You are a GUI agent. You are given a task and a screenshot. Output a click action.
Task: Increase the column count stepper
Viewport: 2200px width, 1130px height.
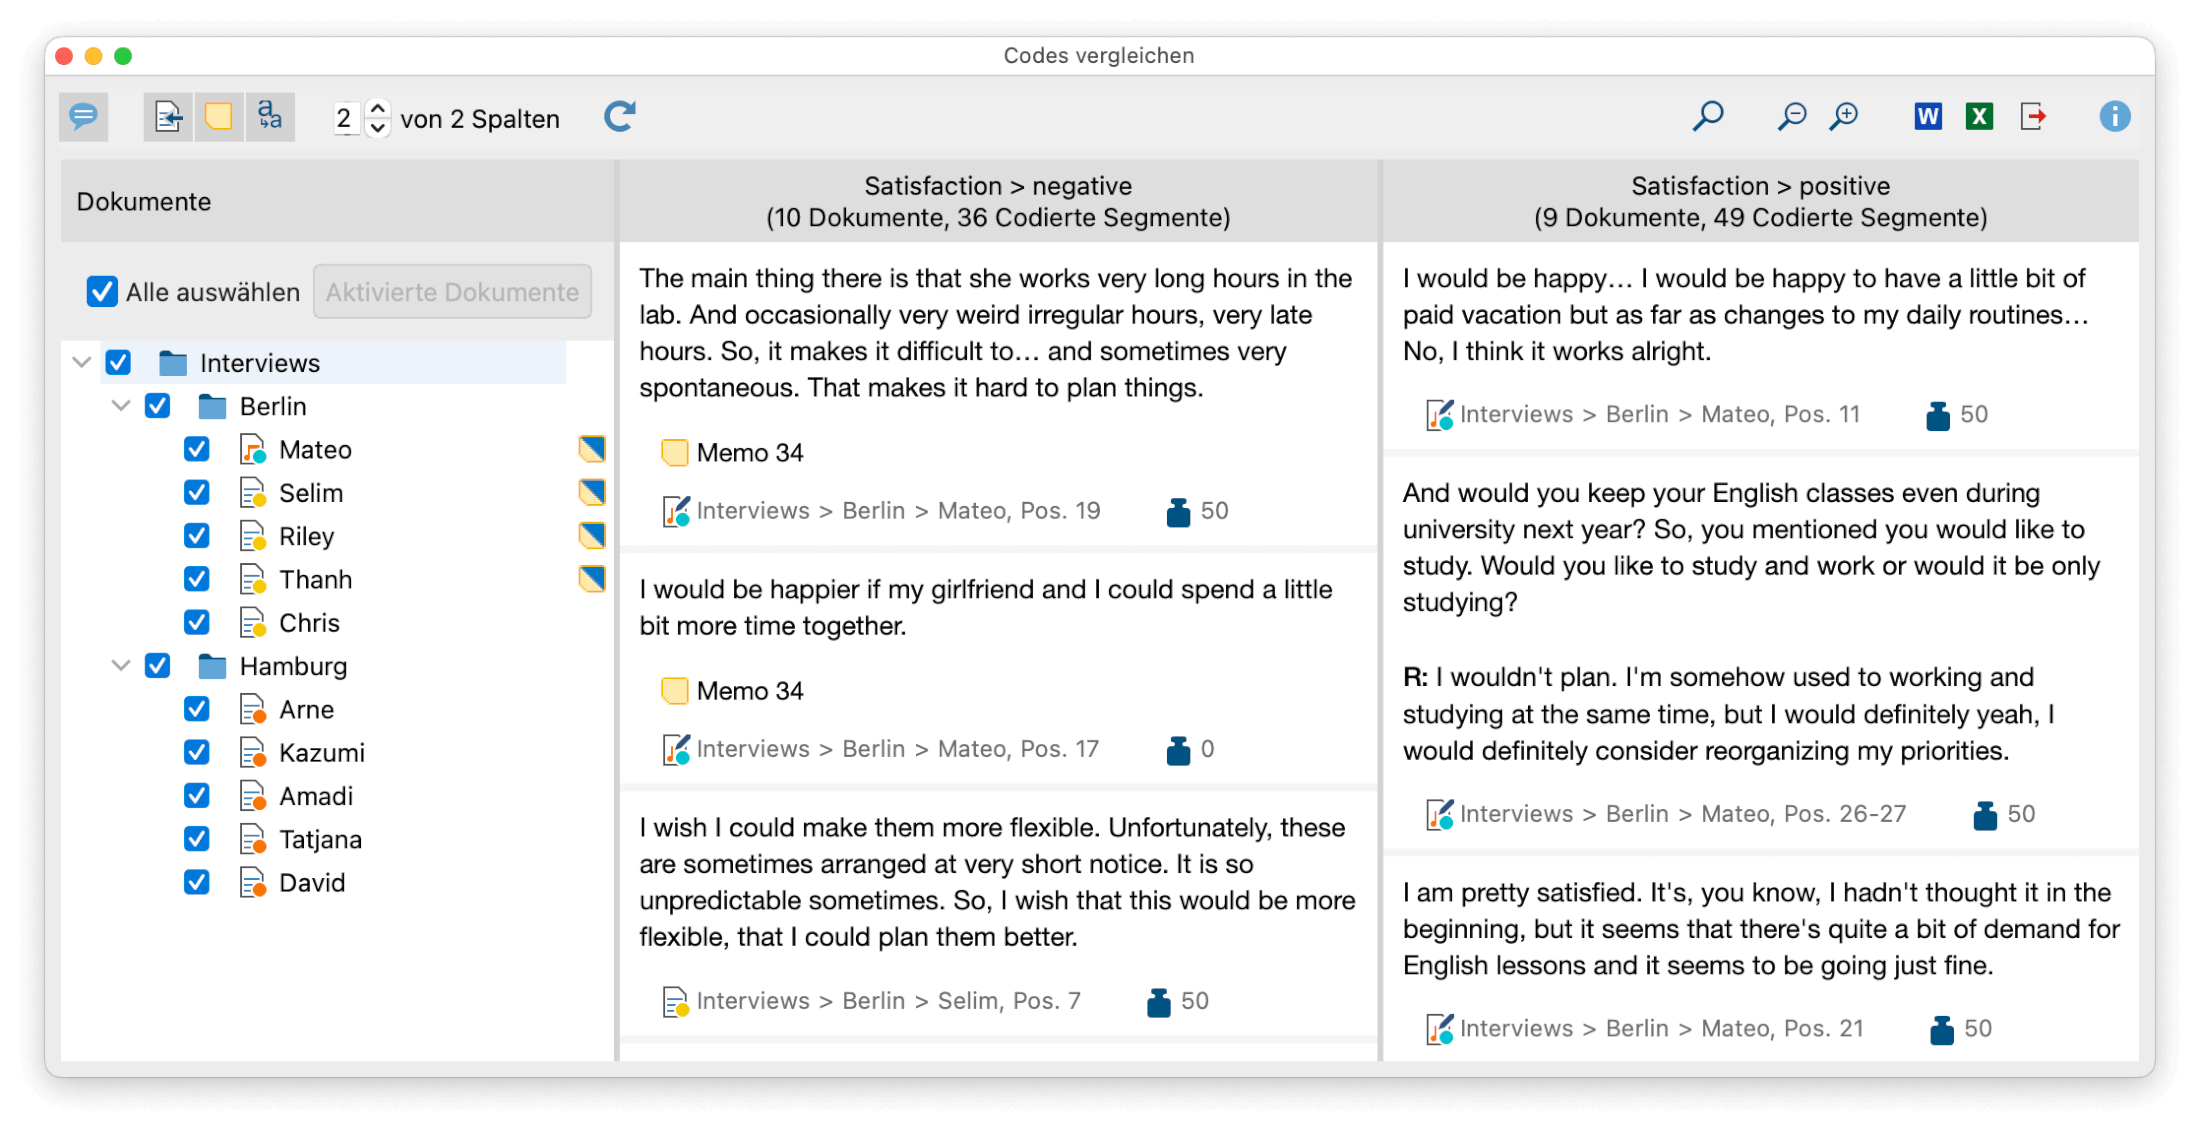pos(378,108)
